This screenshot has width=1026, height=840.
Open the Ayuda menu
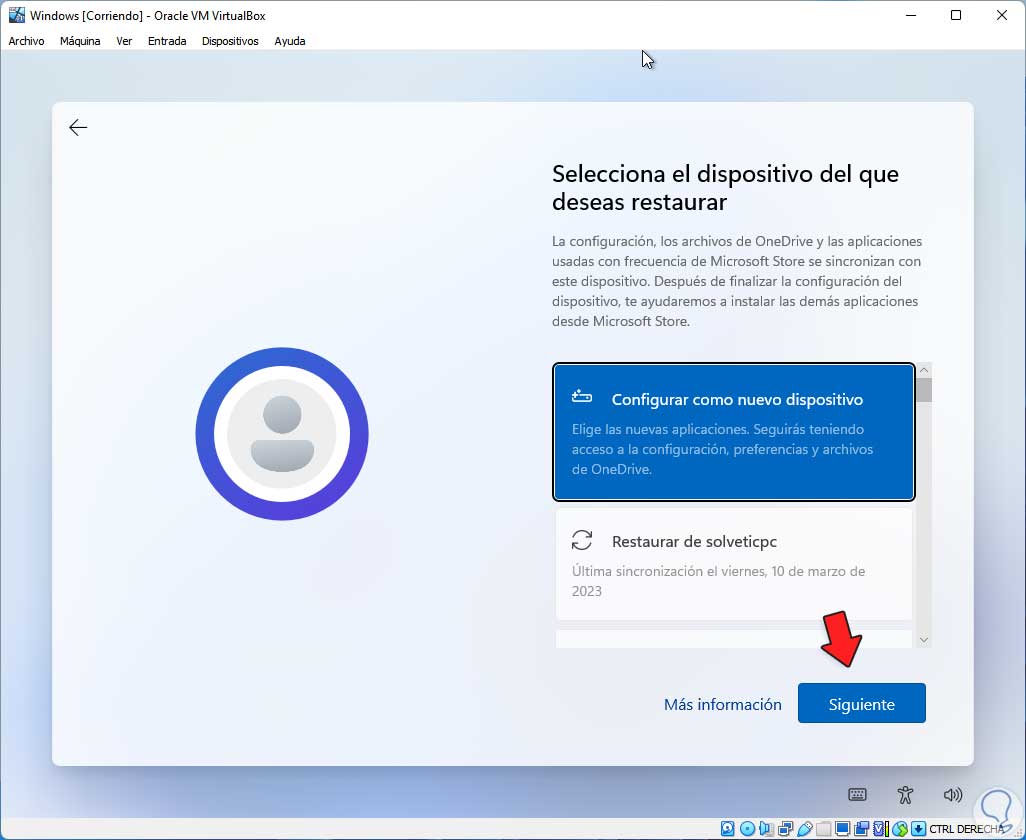click(290, 41)
